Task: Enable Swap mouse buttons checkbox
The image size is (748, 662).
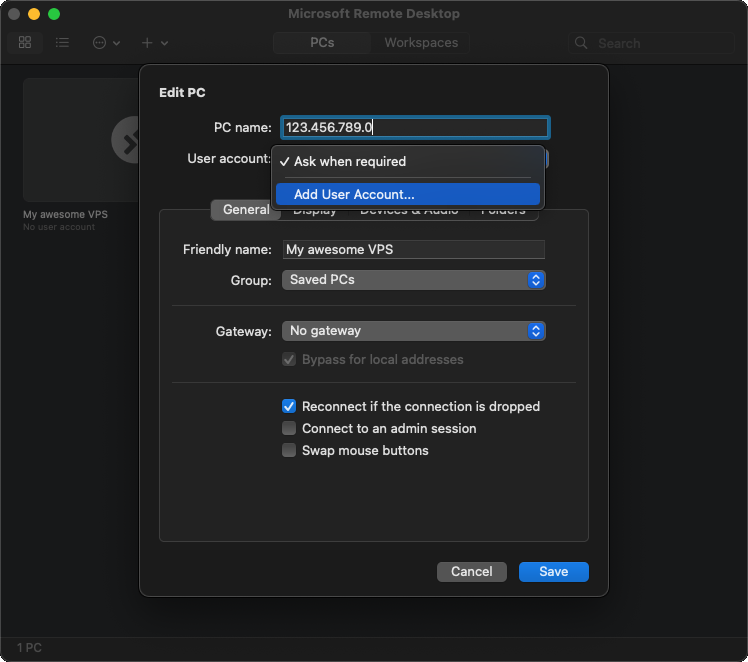Action: (x=289, y=450)
